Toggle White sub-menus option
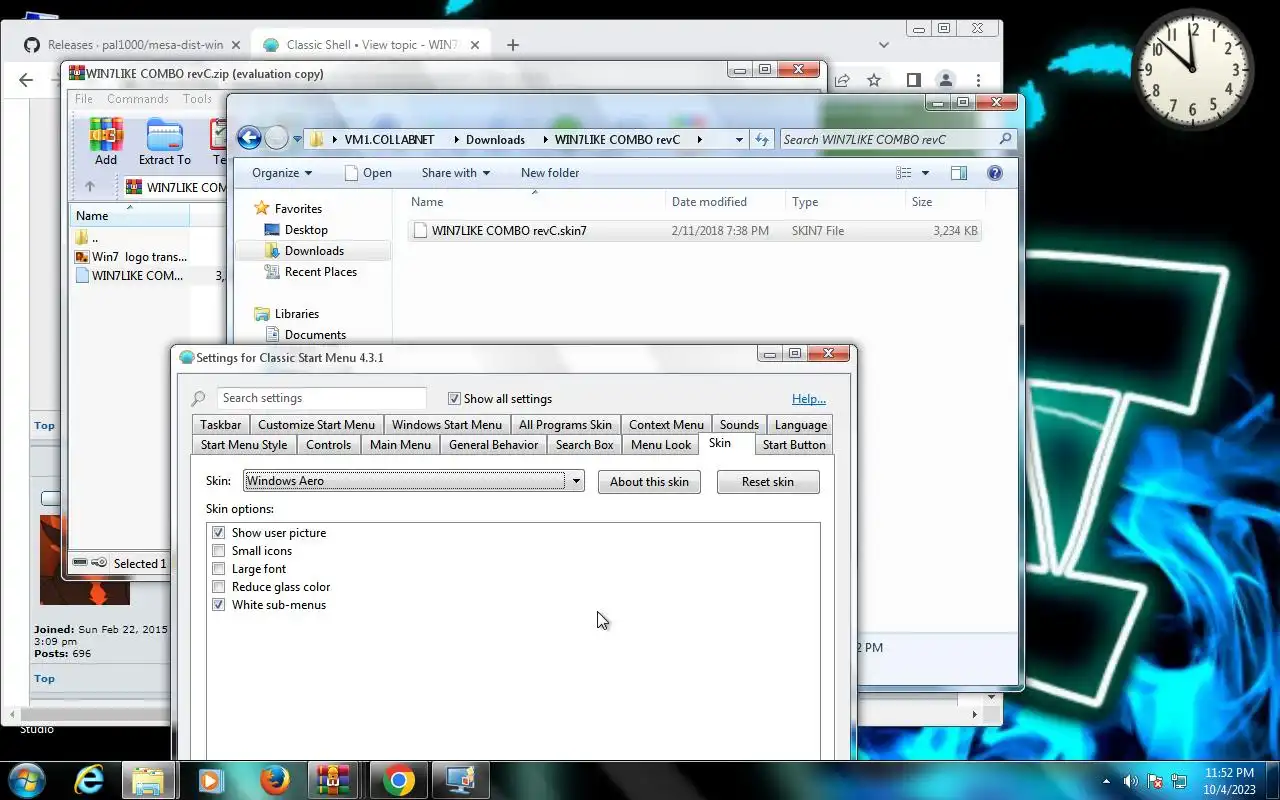This screenshot has width=1280, height=800. click(219, 605)
